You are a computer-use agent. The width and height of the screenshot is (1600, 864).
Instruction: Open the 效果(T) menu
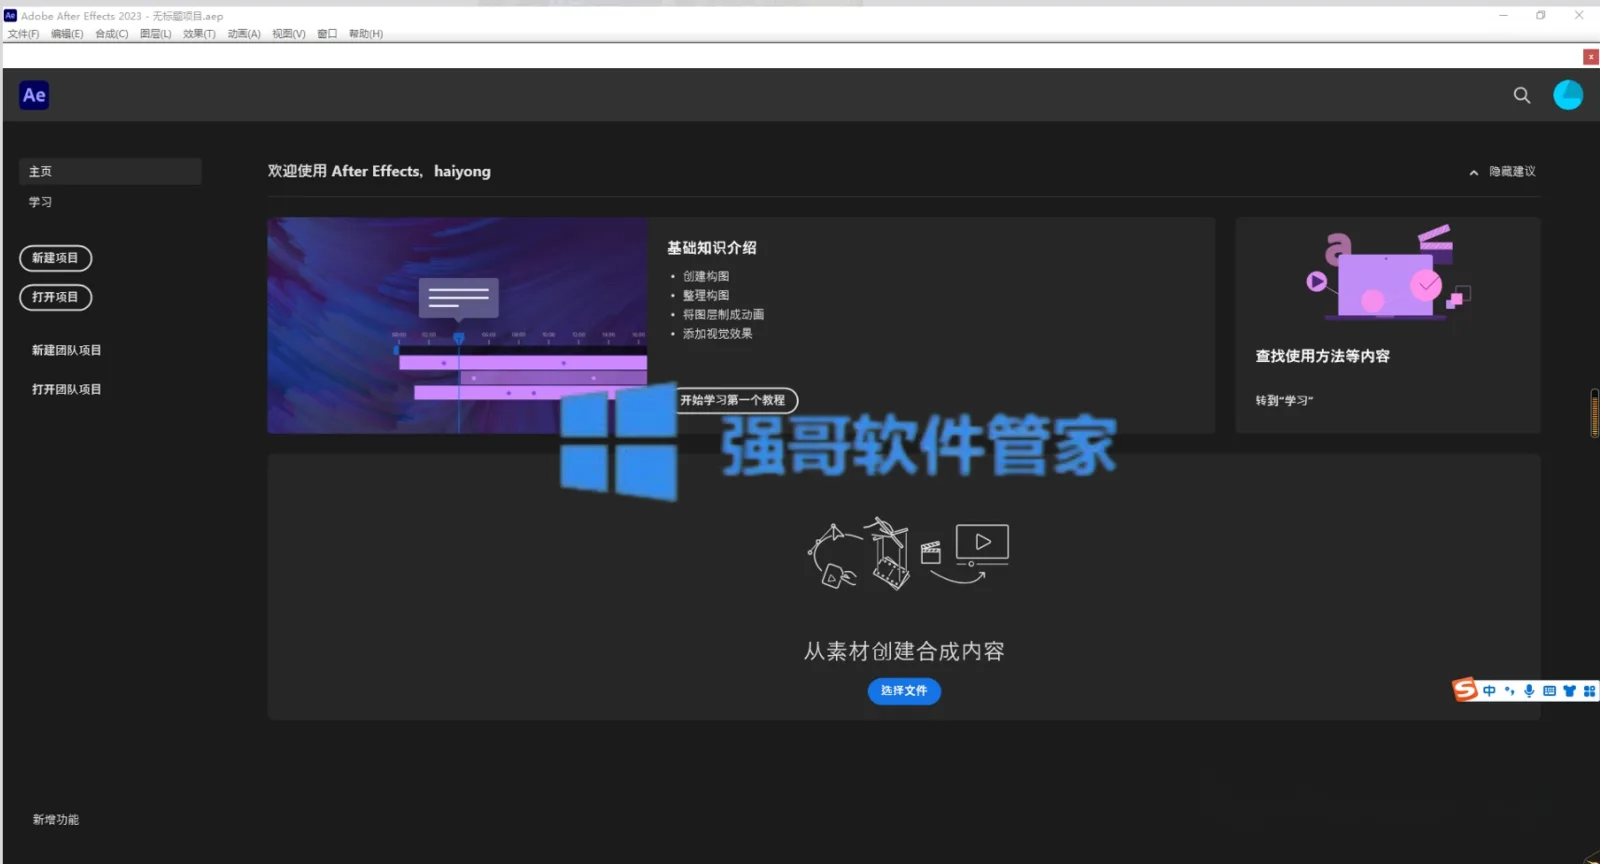coord(199,34)
